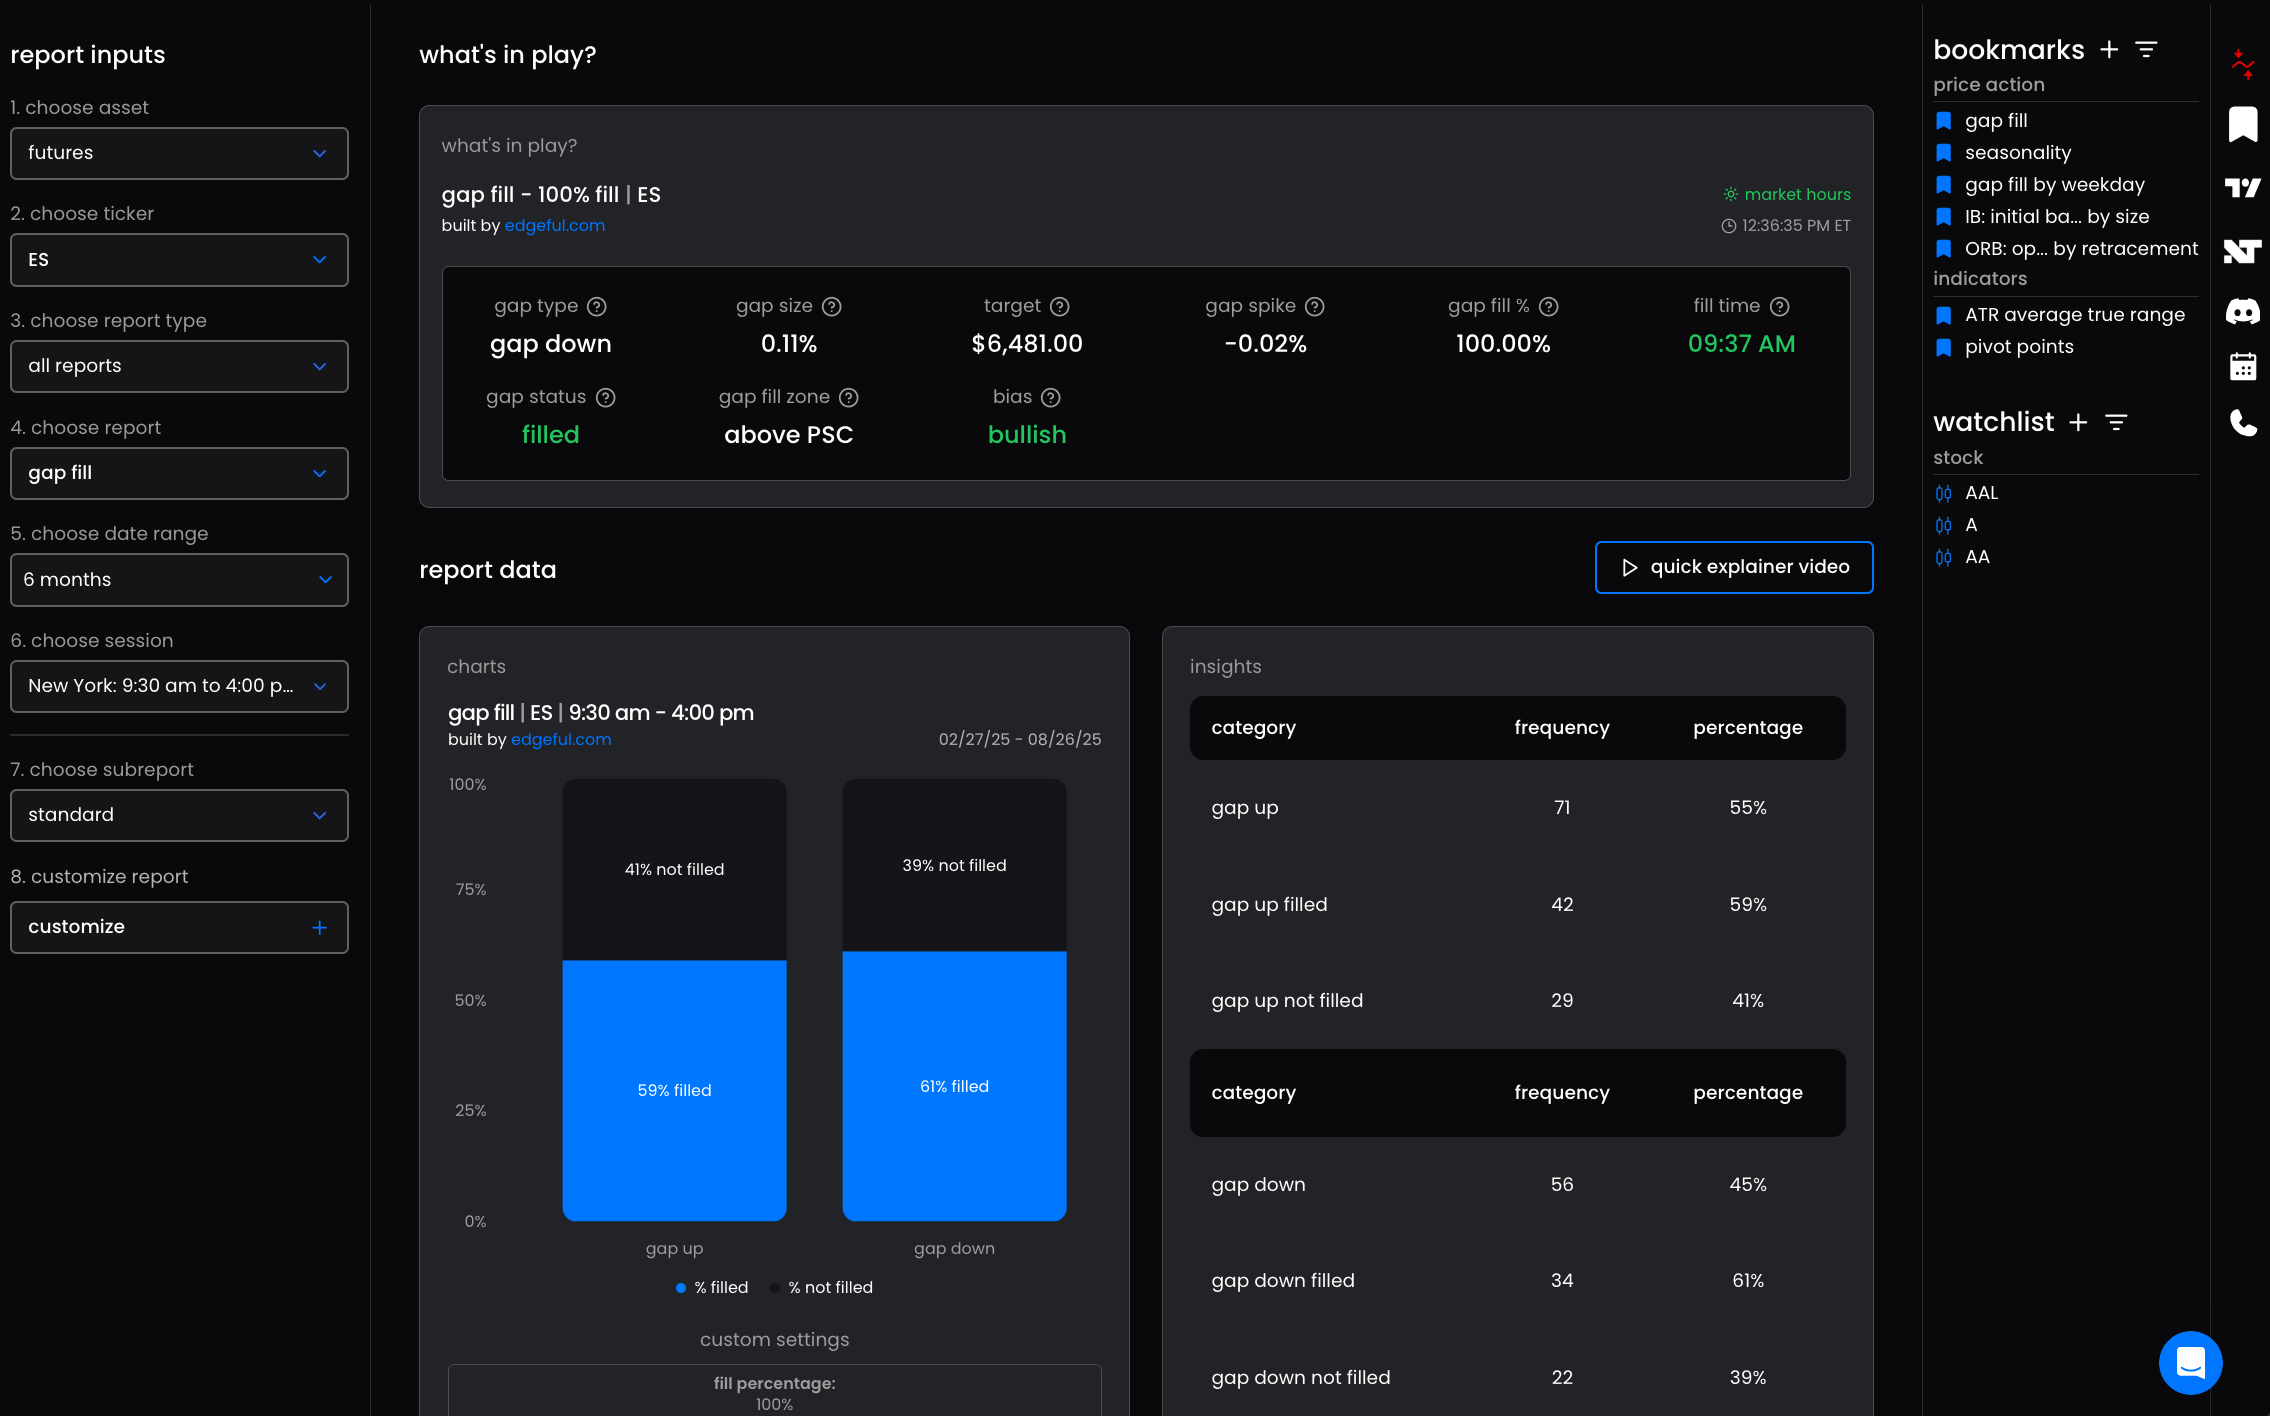Viewport: 2270px width, 1416px height.
Task: Open edgeful.com link under gap fill title
Action: 554,226
